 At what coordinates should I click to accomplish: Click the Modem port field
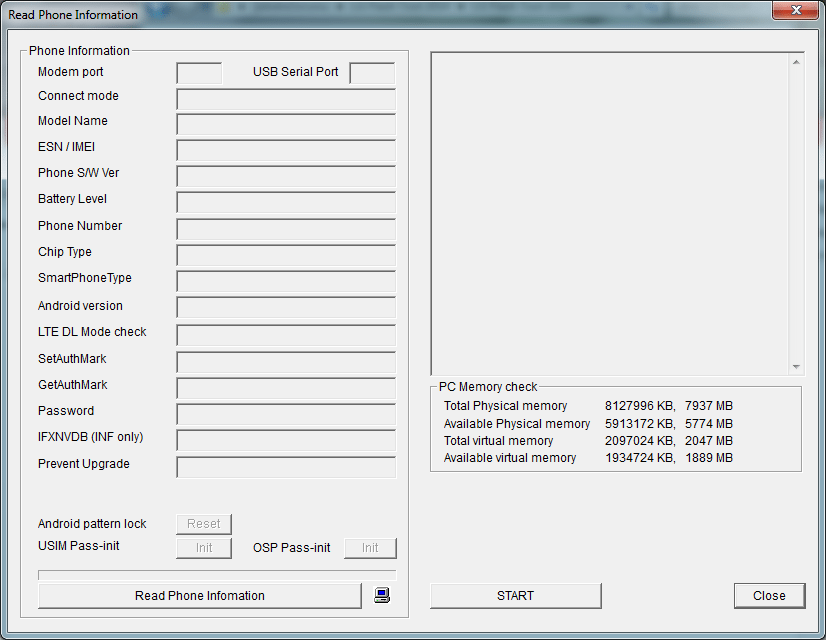tap(199, 73)
